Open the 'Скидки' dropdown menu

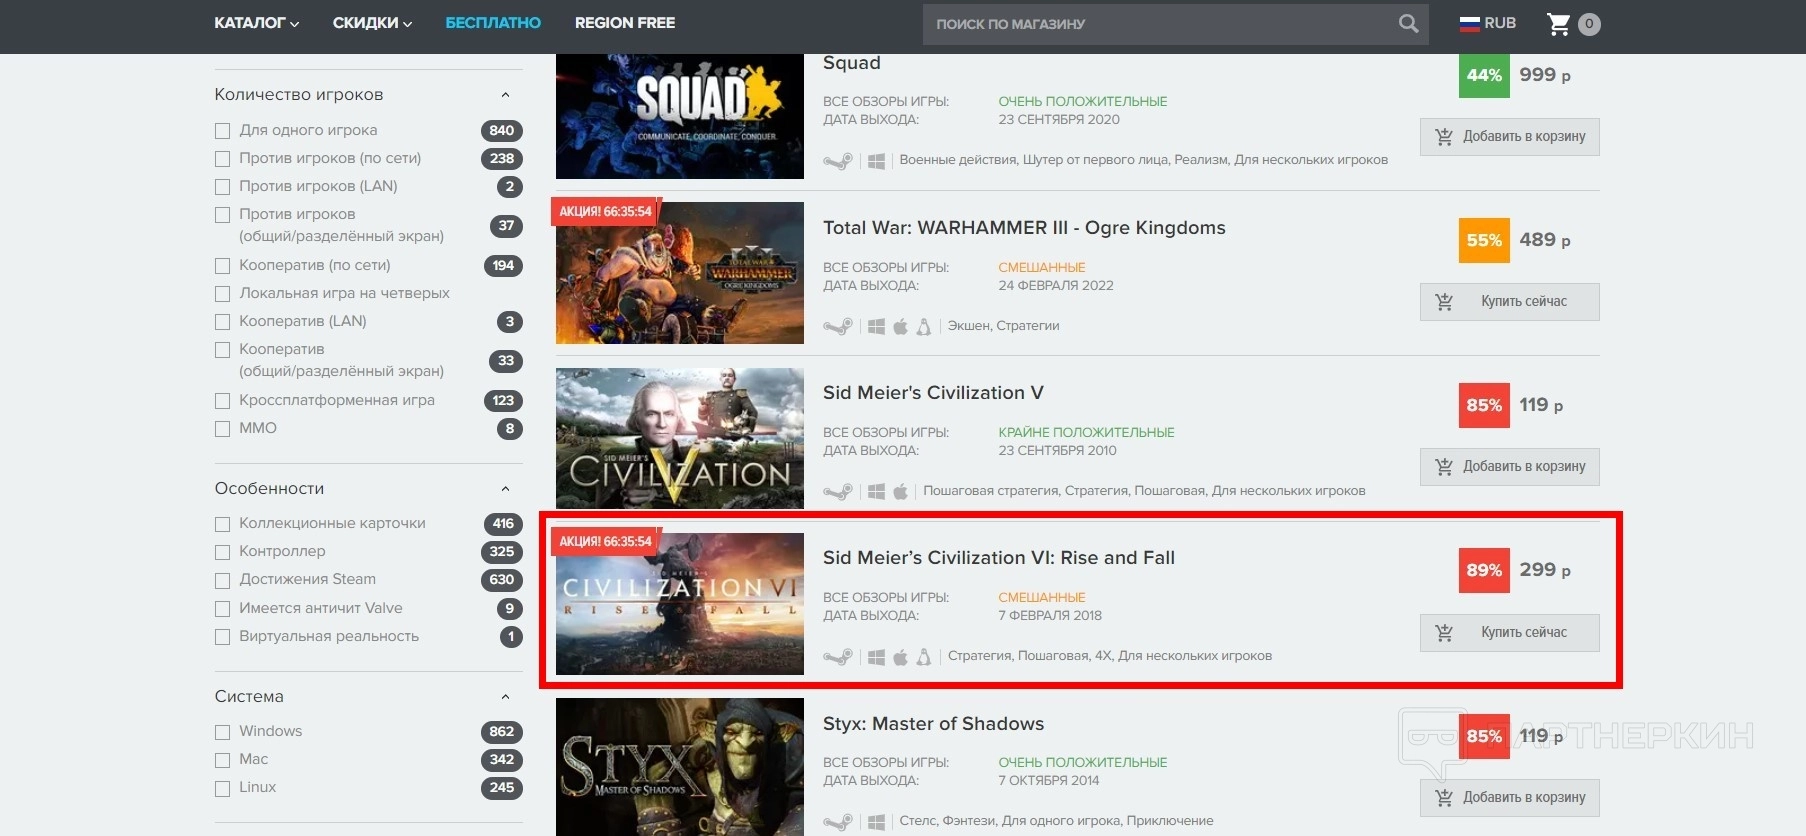[x=372, y=23]
